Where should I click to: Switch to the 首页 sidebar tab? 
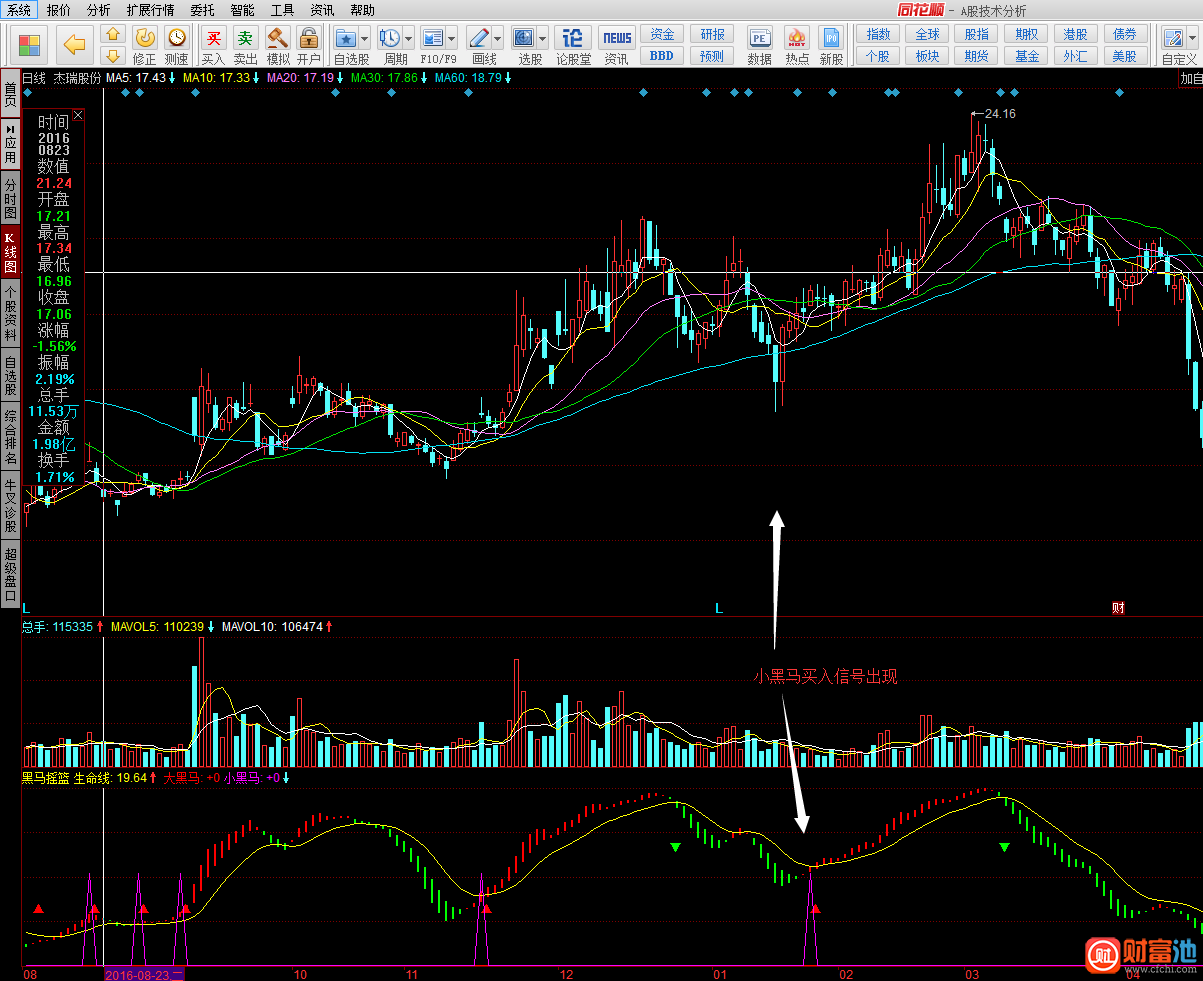(x=10, y=95)
